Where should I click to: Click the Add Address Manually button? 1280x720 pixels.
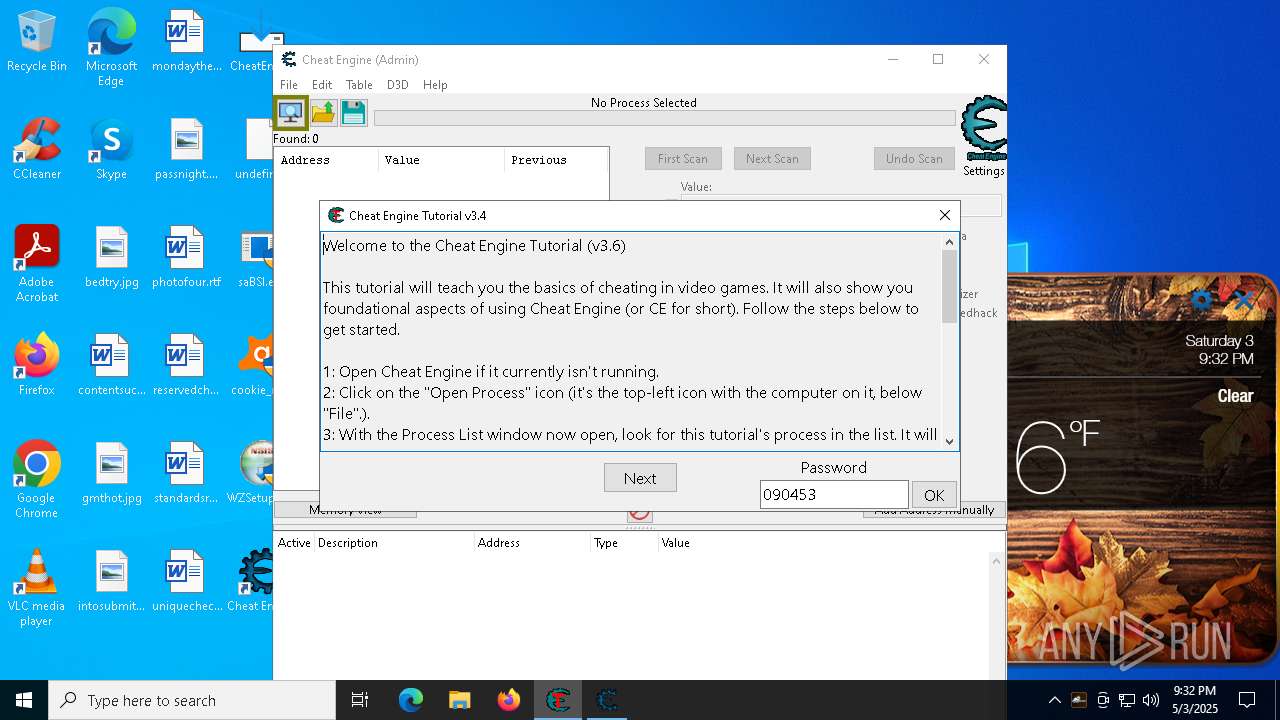click(934, 511)
